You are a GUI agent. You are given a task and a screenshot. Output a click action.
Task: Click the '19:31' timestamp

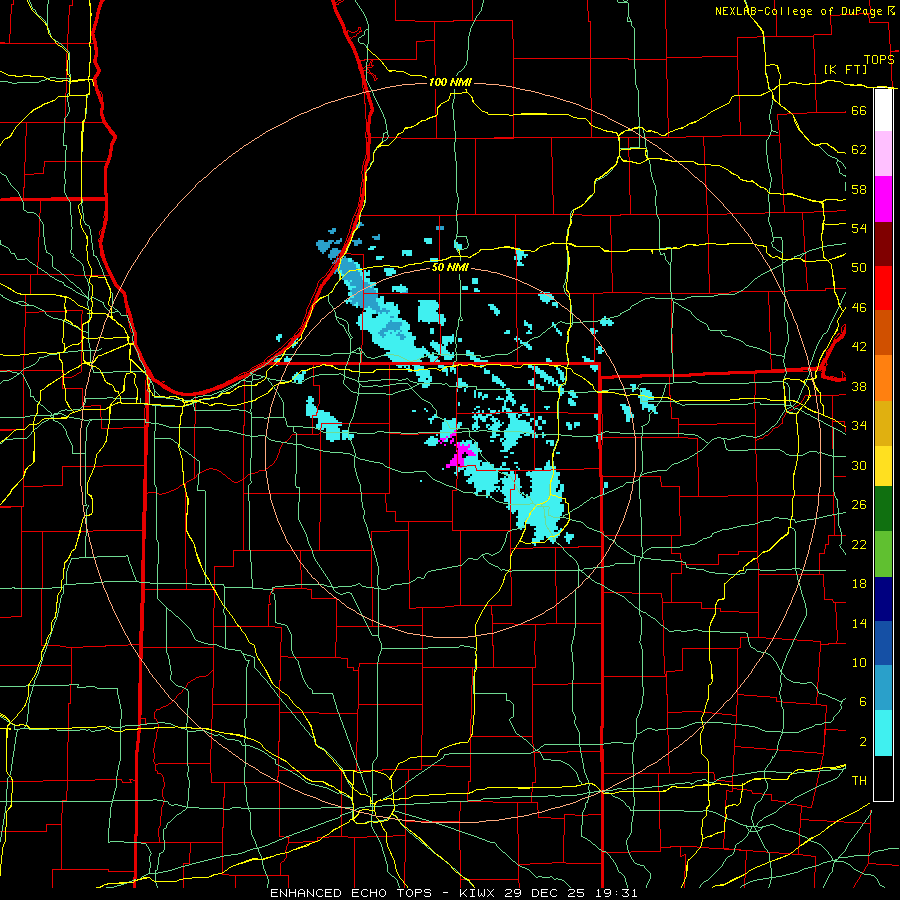tap(615, 893)
